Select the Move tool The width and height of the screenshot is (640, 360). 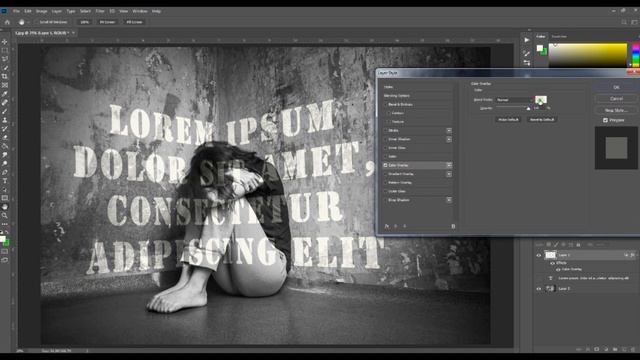(x=5, y=42)
